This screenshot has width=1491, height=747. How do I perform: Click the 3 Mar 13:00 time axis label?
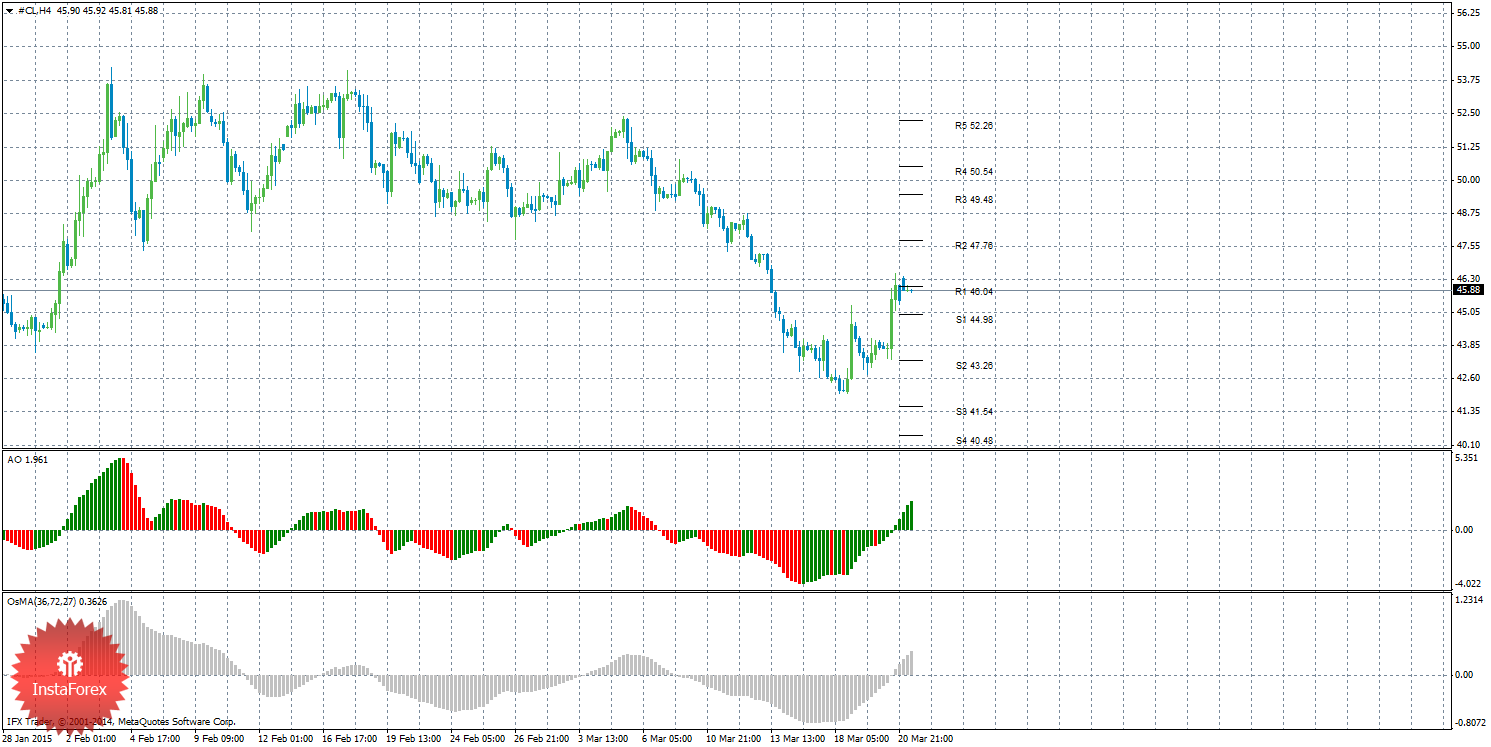(x=604, y=739)
